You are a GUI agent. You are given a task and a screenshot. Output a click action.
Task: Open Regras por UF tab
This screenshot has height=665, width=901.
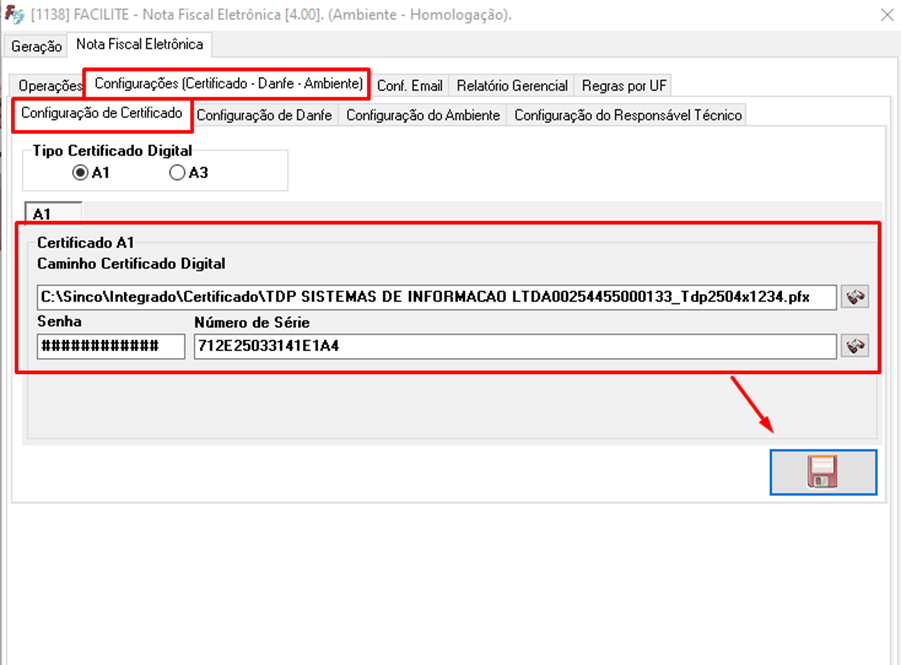tap(624, 86)
